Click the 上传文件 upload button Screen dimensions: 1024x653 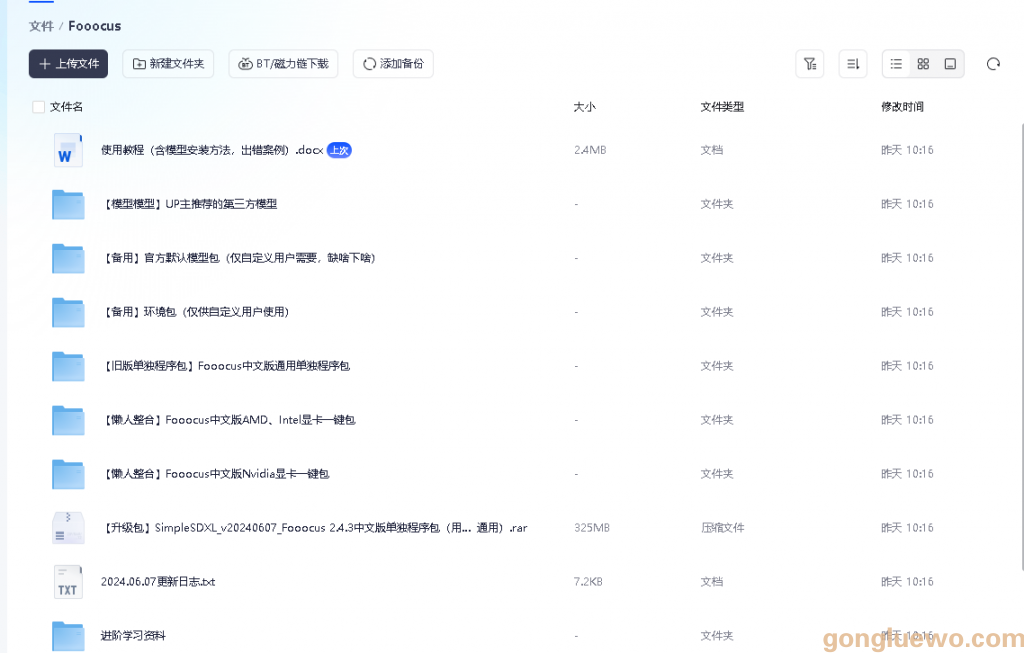pos(69,64)
